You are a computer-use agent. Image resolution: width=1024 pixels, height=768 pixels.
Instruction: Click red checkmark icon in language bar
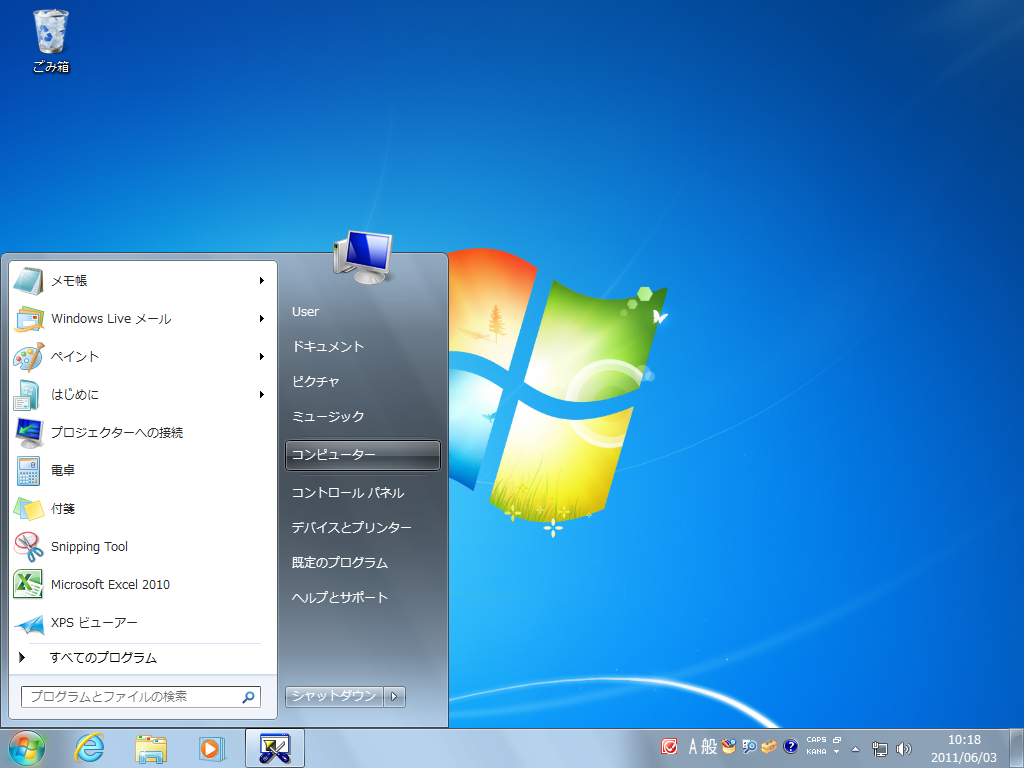[x=669, y=746]
